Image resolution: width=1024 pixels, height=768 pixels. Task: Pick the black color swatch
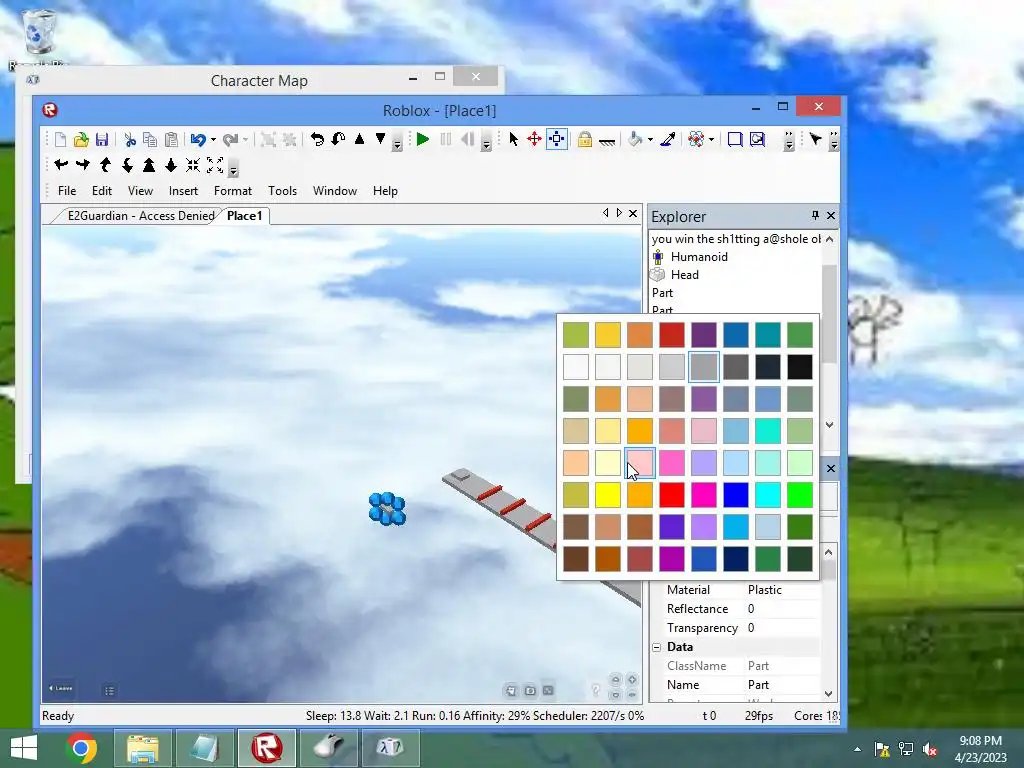tap(799, 367)
